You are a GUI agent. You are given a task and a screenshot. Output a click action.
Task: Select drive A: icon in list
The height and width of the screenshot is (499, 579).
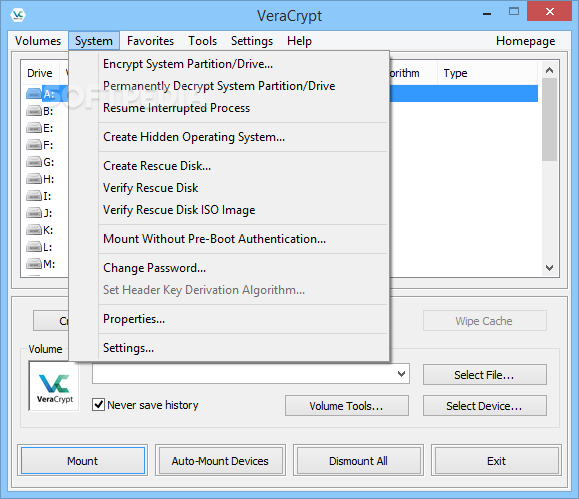[x=34, y=94]
